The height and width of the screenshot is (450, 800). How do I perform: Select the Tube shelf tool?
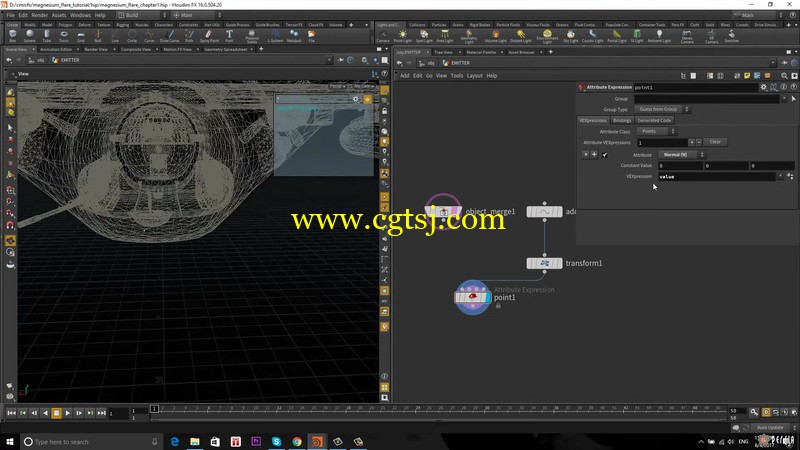(x=46, y=36)
